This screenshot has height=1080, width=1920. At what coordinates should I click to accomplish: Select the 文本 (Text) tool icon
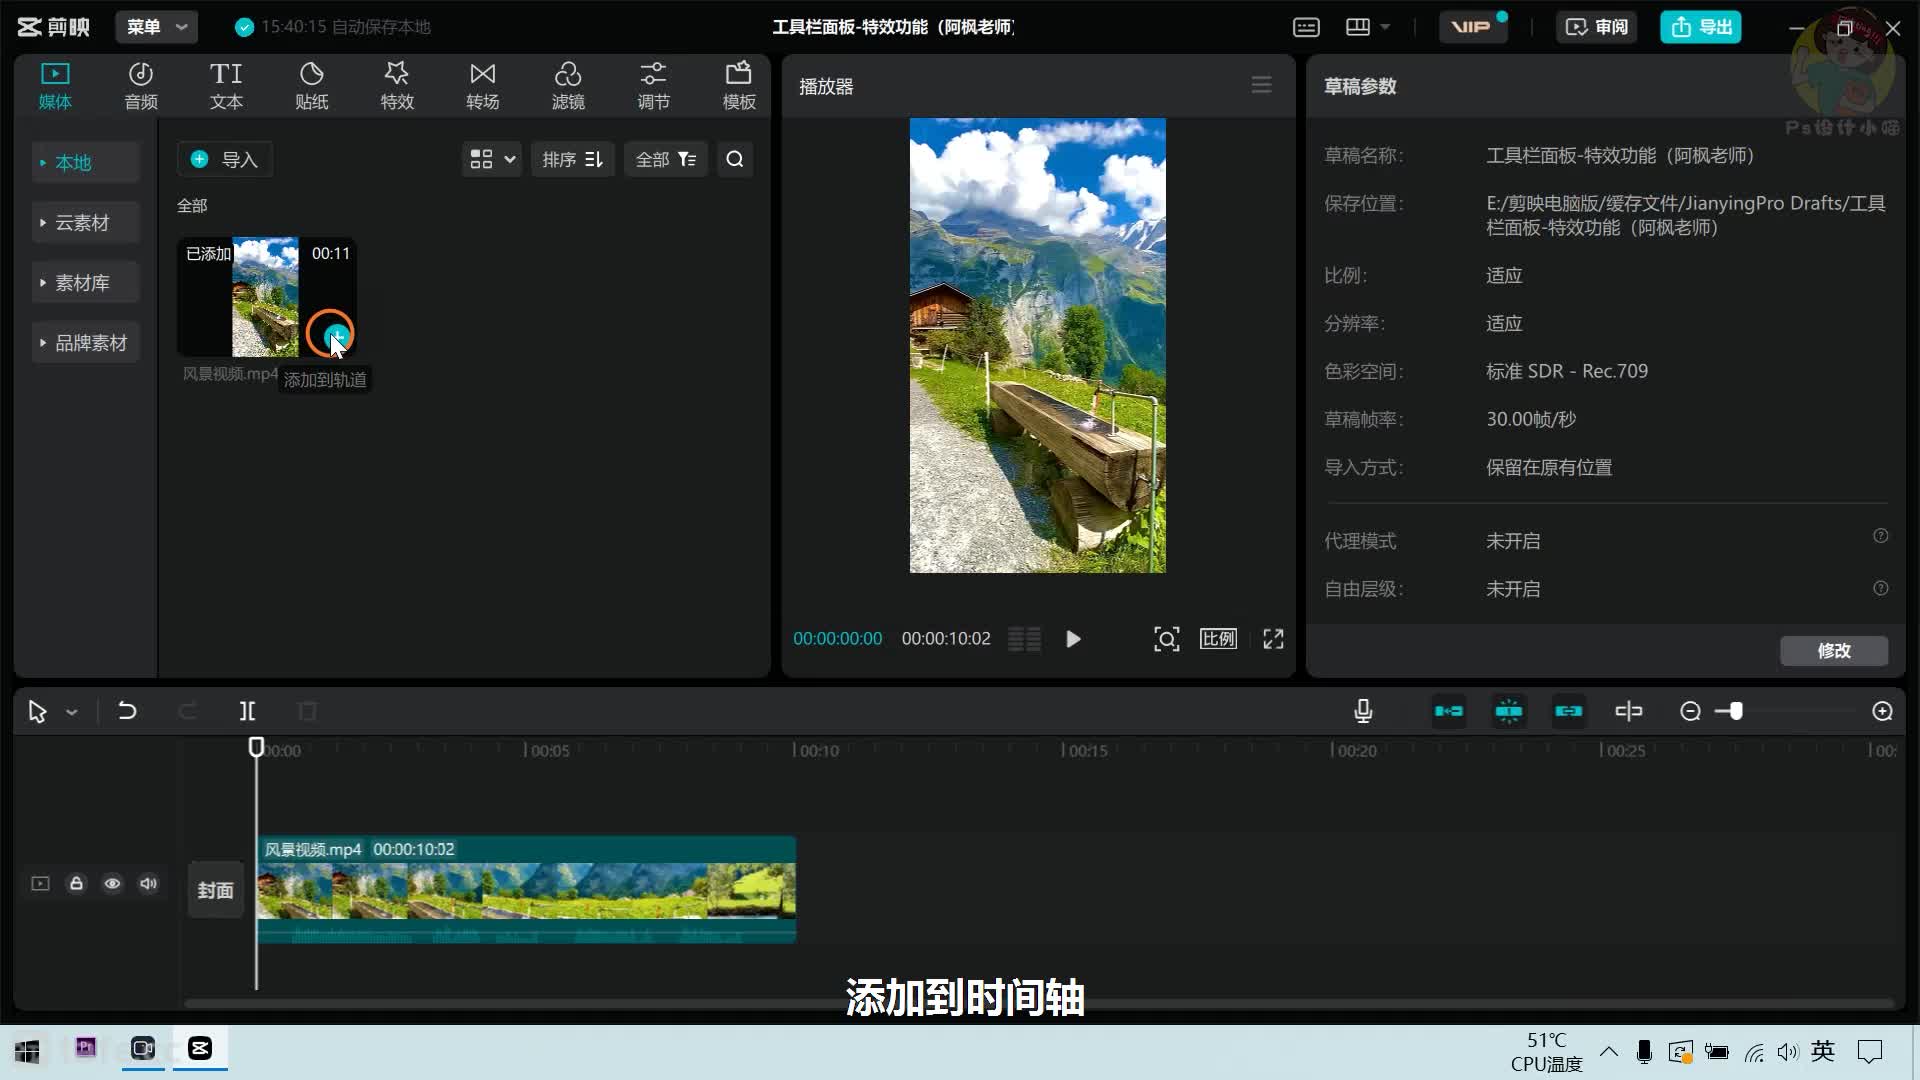click(225, 84)
